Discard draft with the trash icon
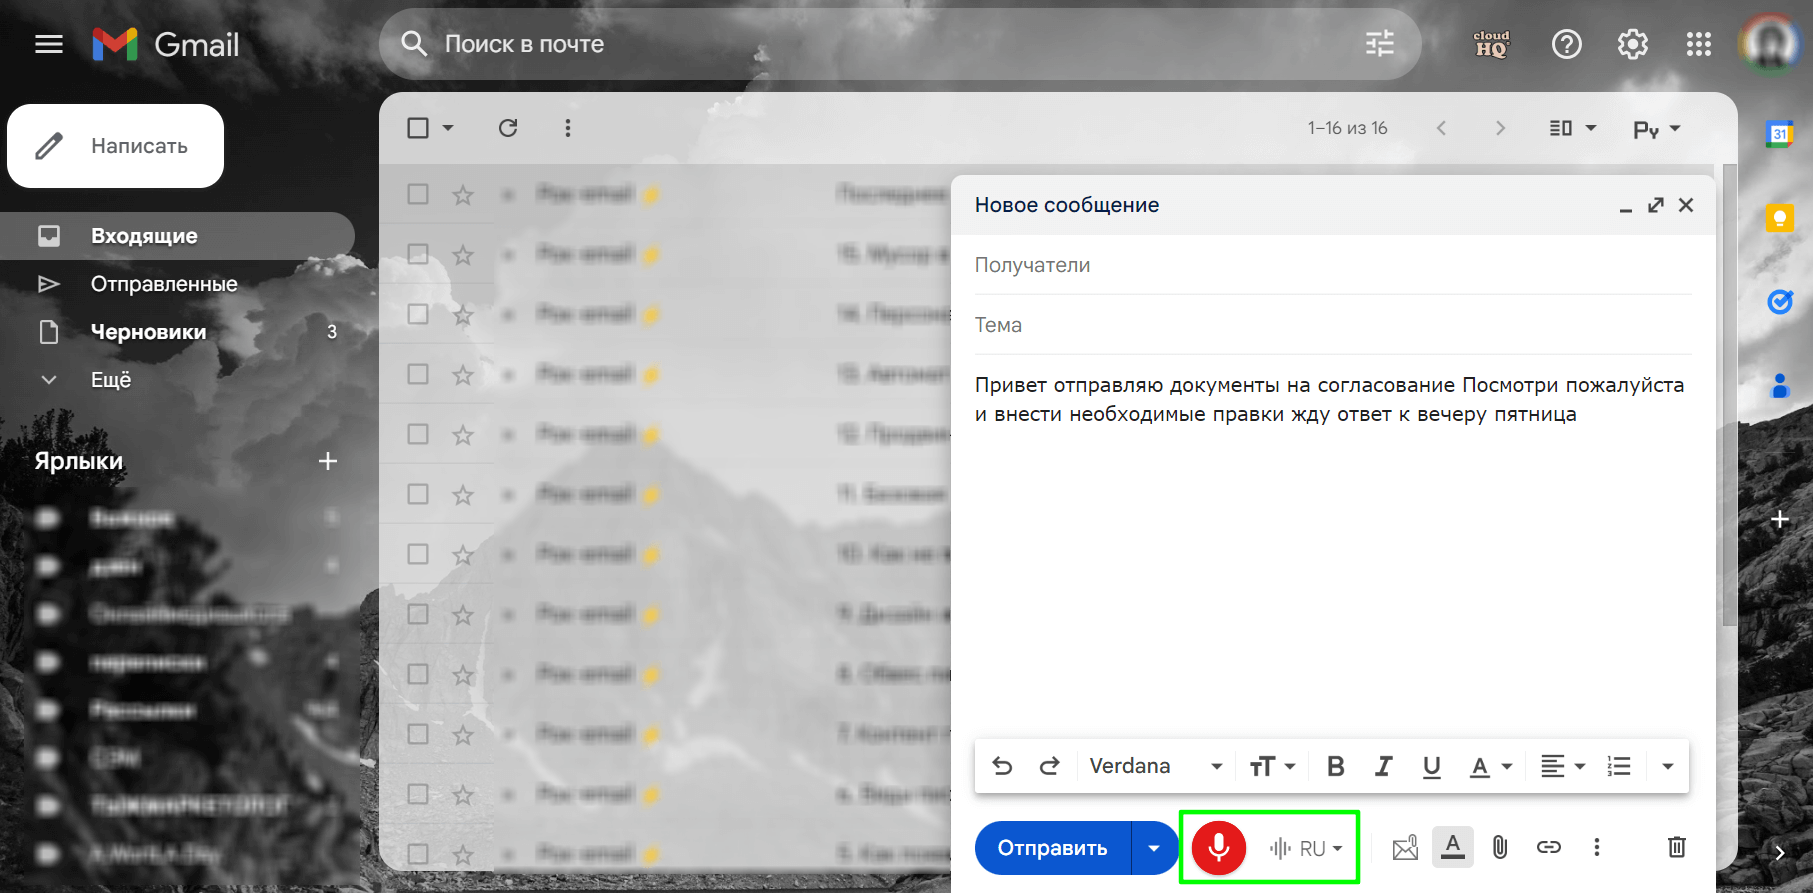This screenshot has height=893, width=1813. coord(1677,848)
